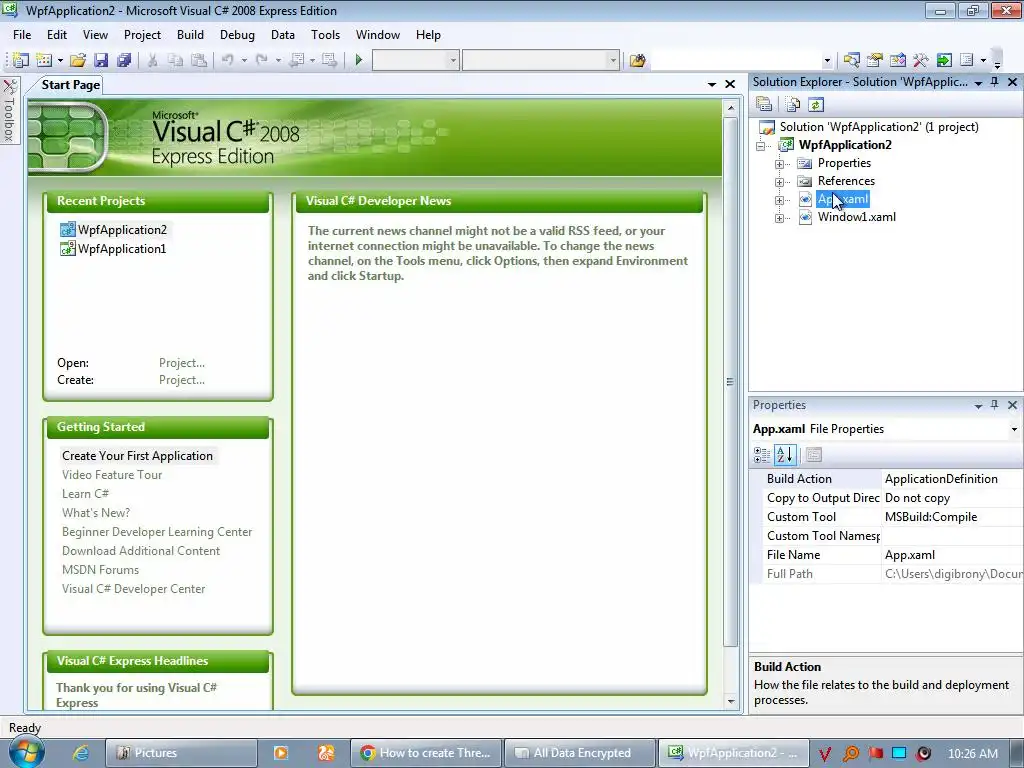Switch Properties grid to Categorized view
This screenshot has height=768, width=1024.
point(761,455)
